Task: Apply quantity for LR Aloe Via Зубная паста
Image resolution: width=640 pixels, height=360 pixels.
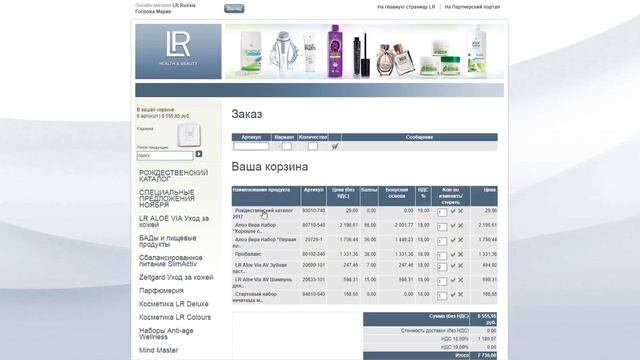Action: [453, 266]
